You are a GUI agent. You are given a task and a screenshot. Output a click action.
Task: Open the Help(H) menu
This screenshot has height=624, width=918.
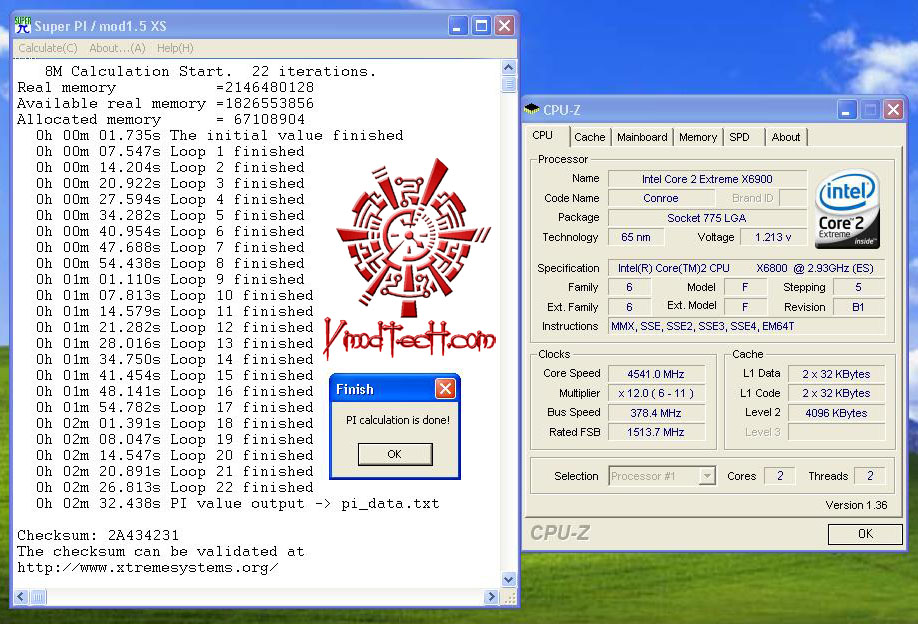[x=175, y=48]
